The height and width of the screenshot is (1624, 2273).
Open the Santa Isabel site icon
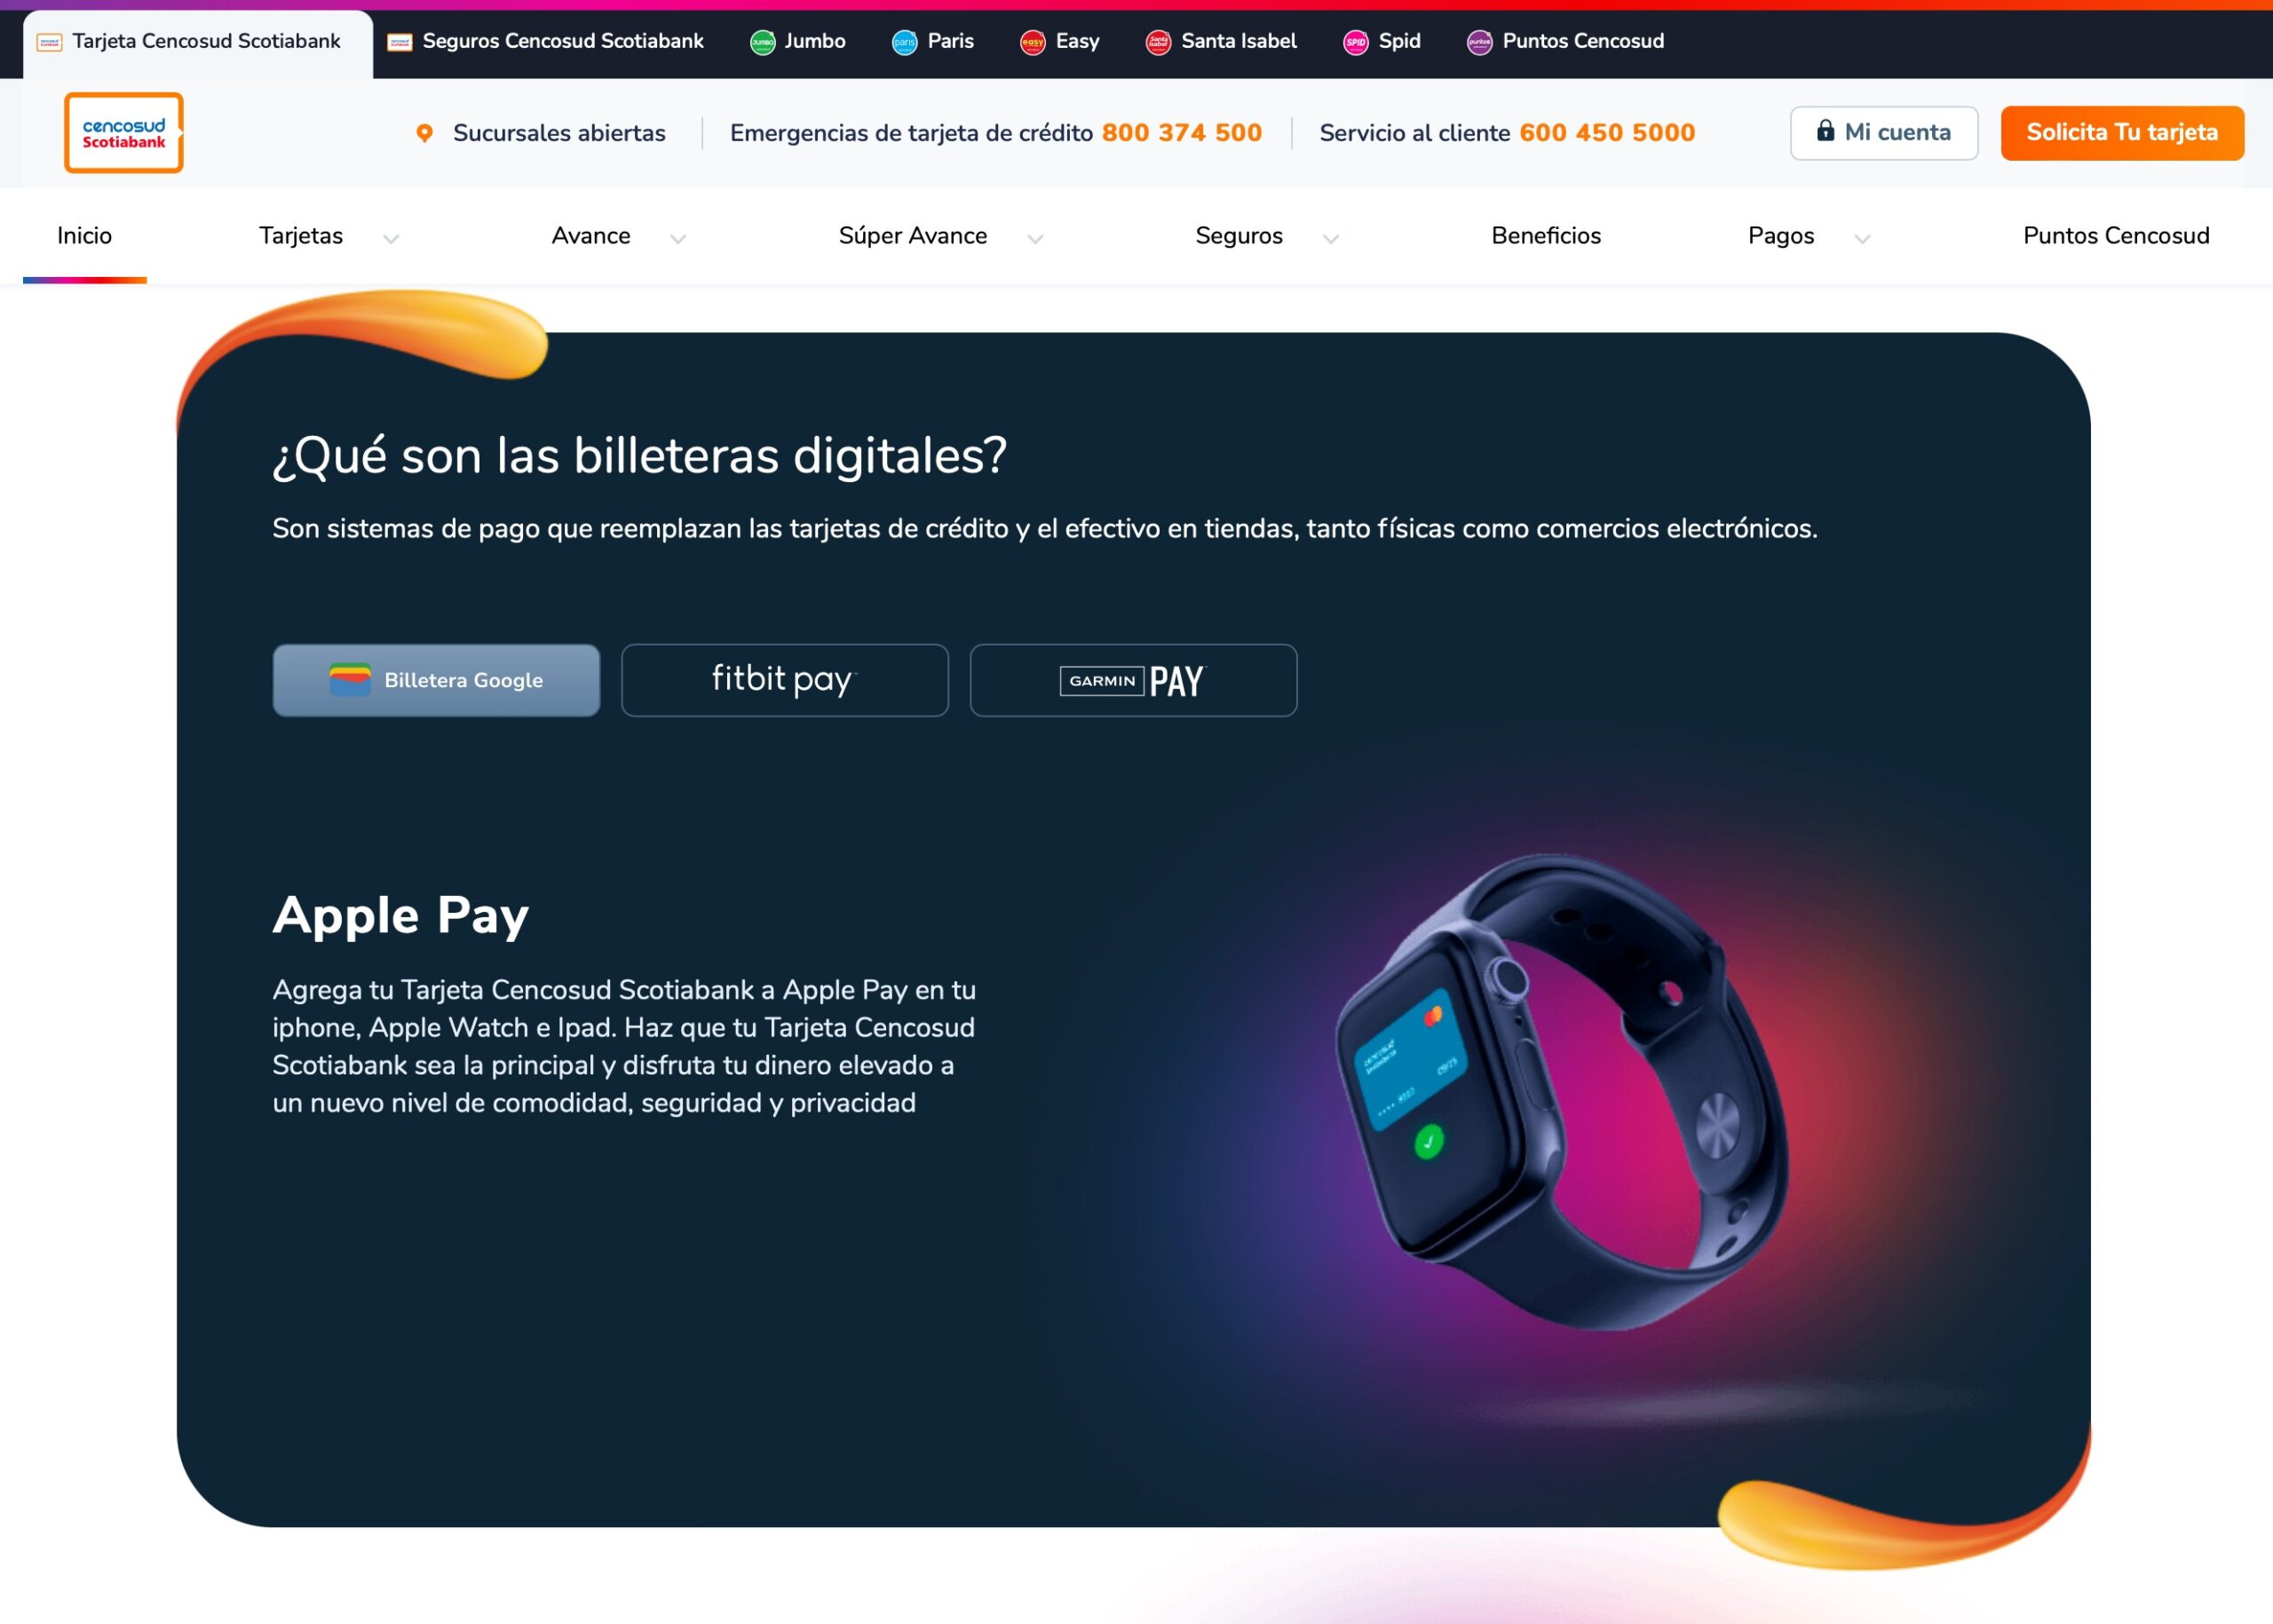coord(1158,42)
